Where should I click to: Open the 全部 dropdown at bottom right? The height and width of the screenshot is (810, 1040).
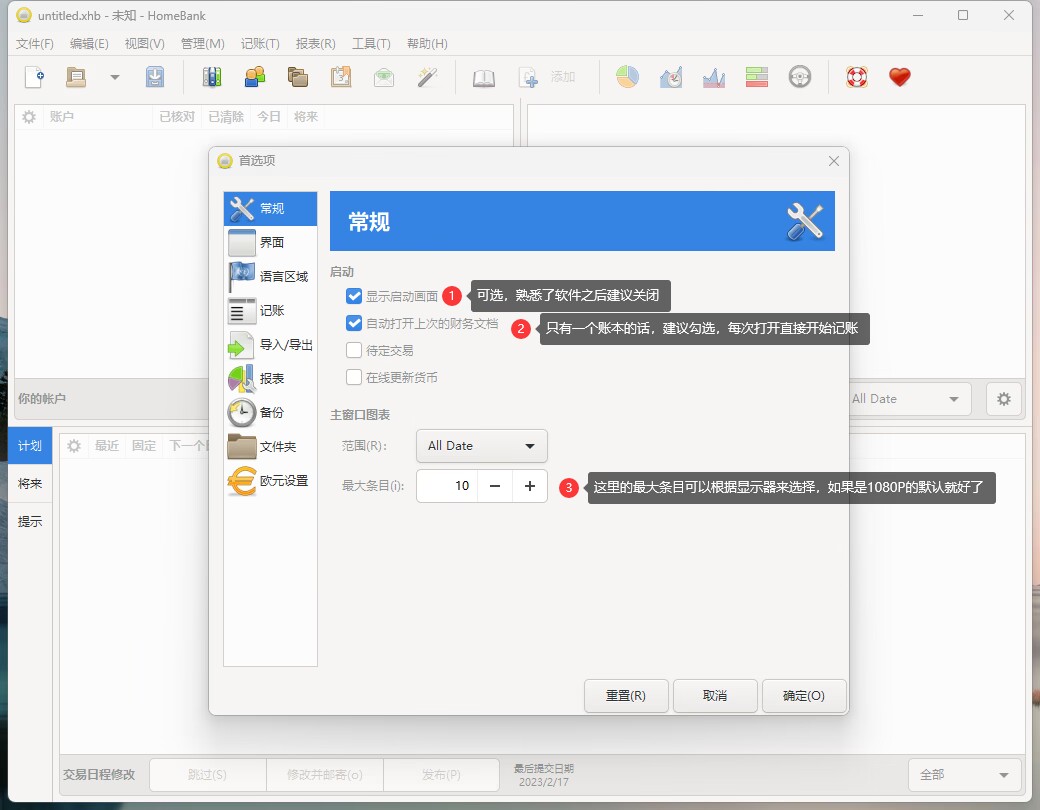coord(964,775)
